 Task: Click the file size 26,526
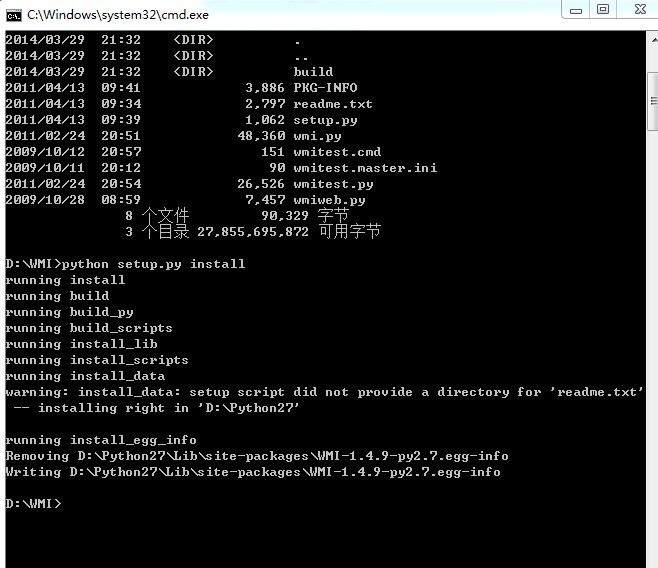[261, 184]
